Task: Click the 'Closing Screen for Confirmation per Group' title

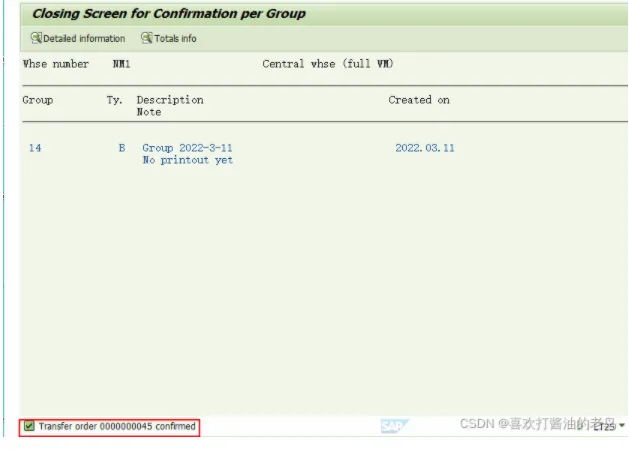Action: coord(168,14)
